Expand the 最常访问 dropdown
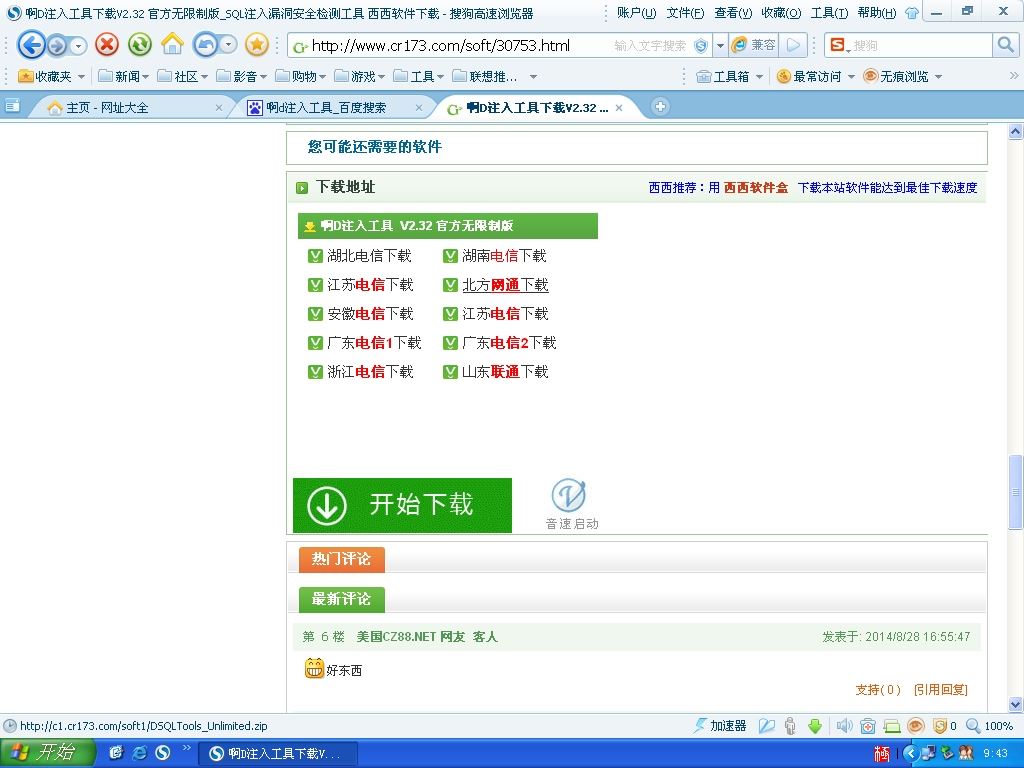This screenshot has width=1024, height=768. point(851,77)
